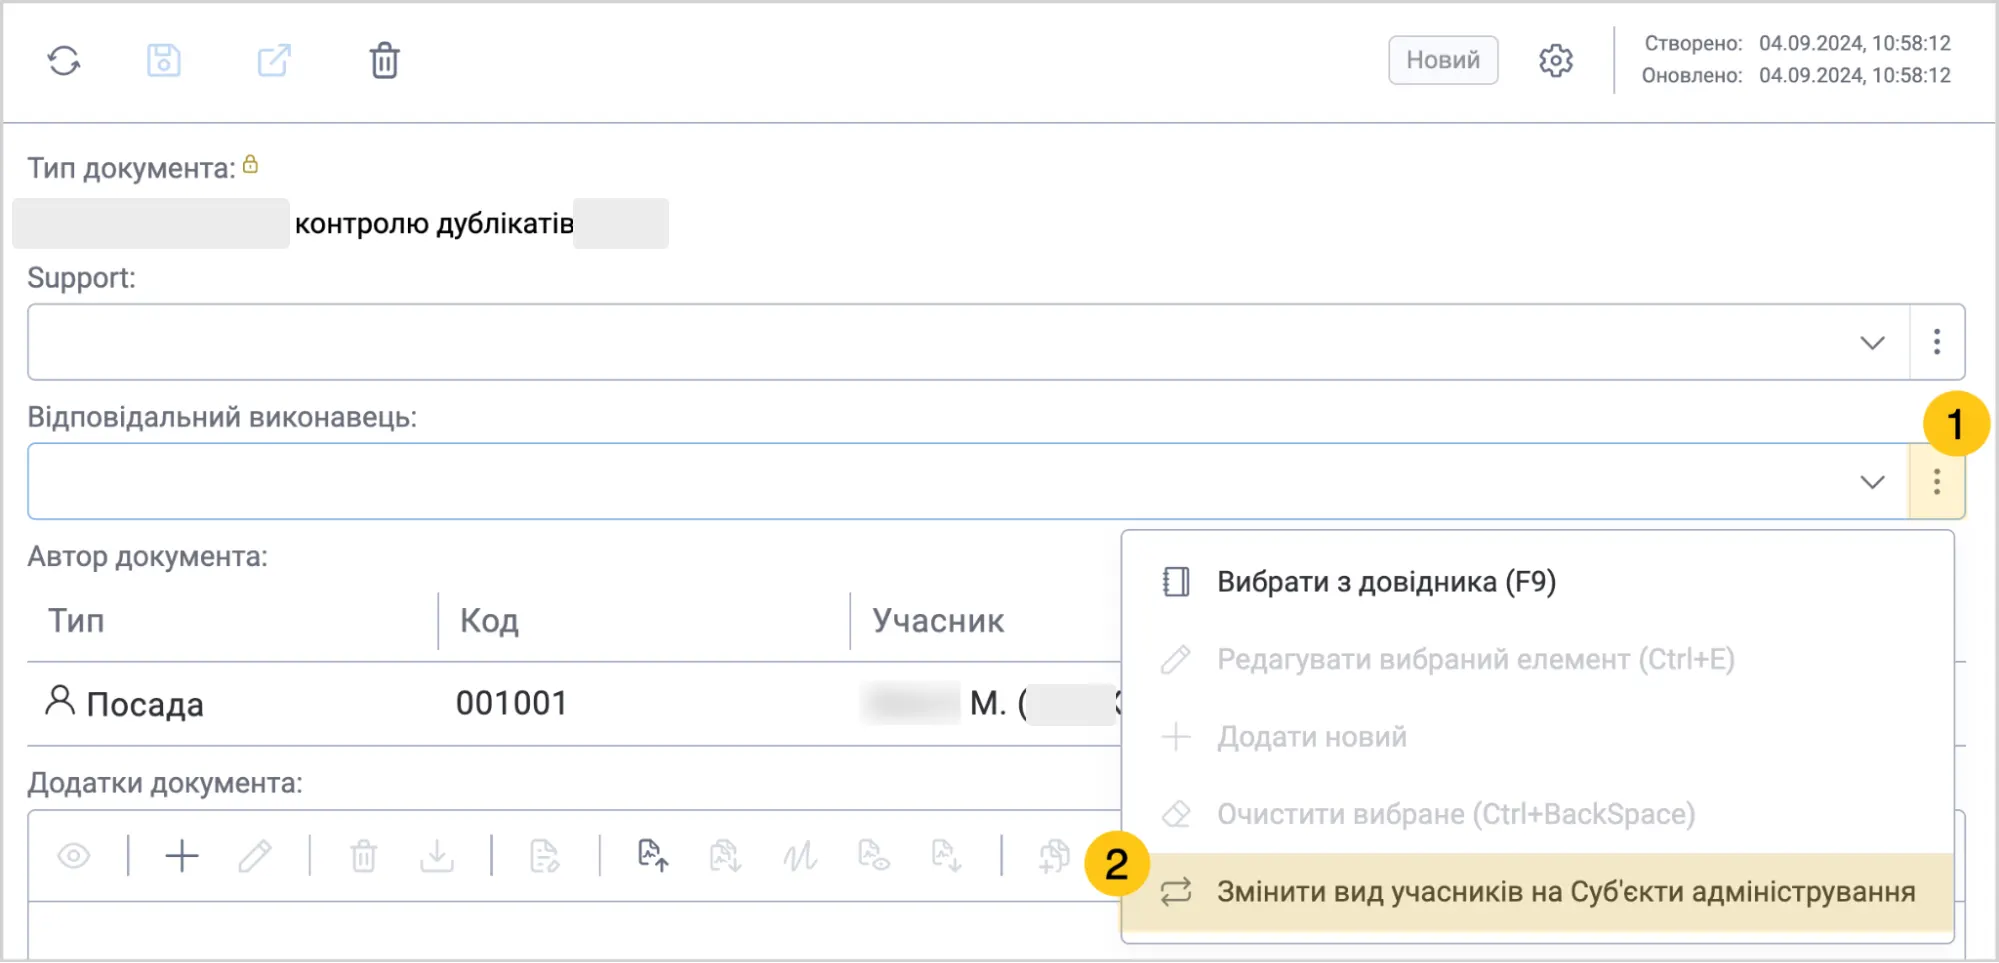Open three-dot menu of Support field
1999x963 pixels.
[x=1937, y=342]
